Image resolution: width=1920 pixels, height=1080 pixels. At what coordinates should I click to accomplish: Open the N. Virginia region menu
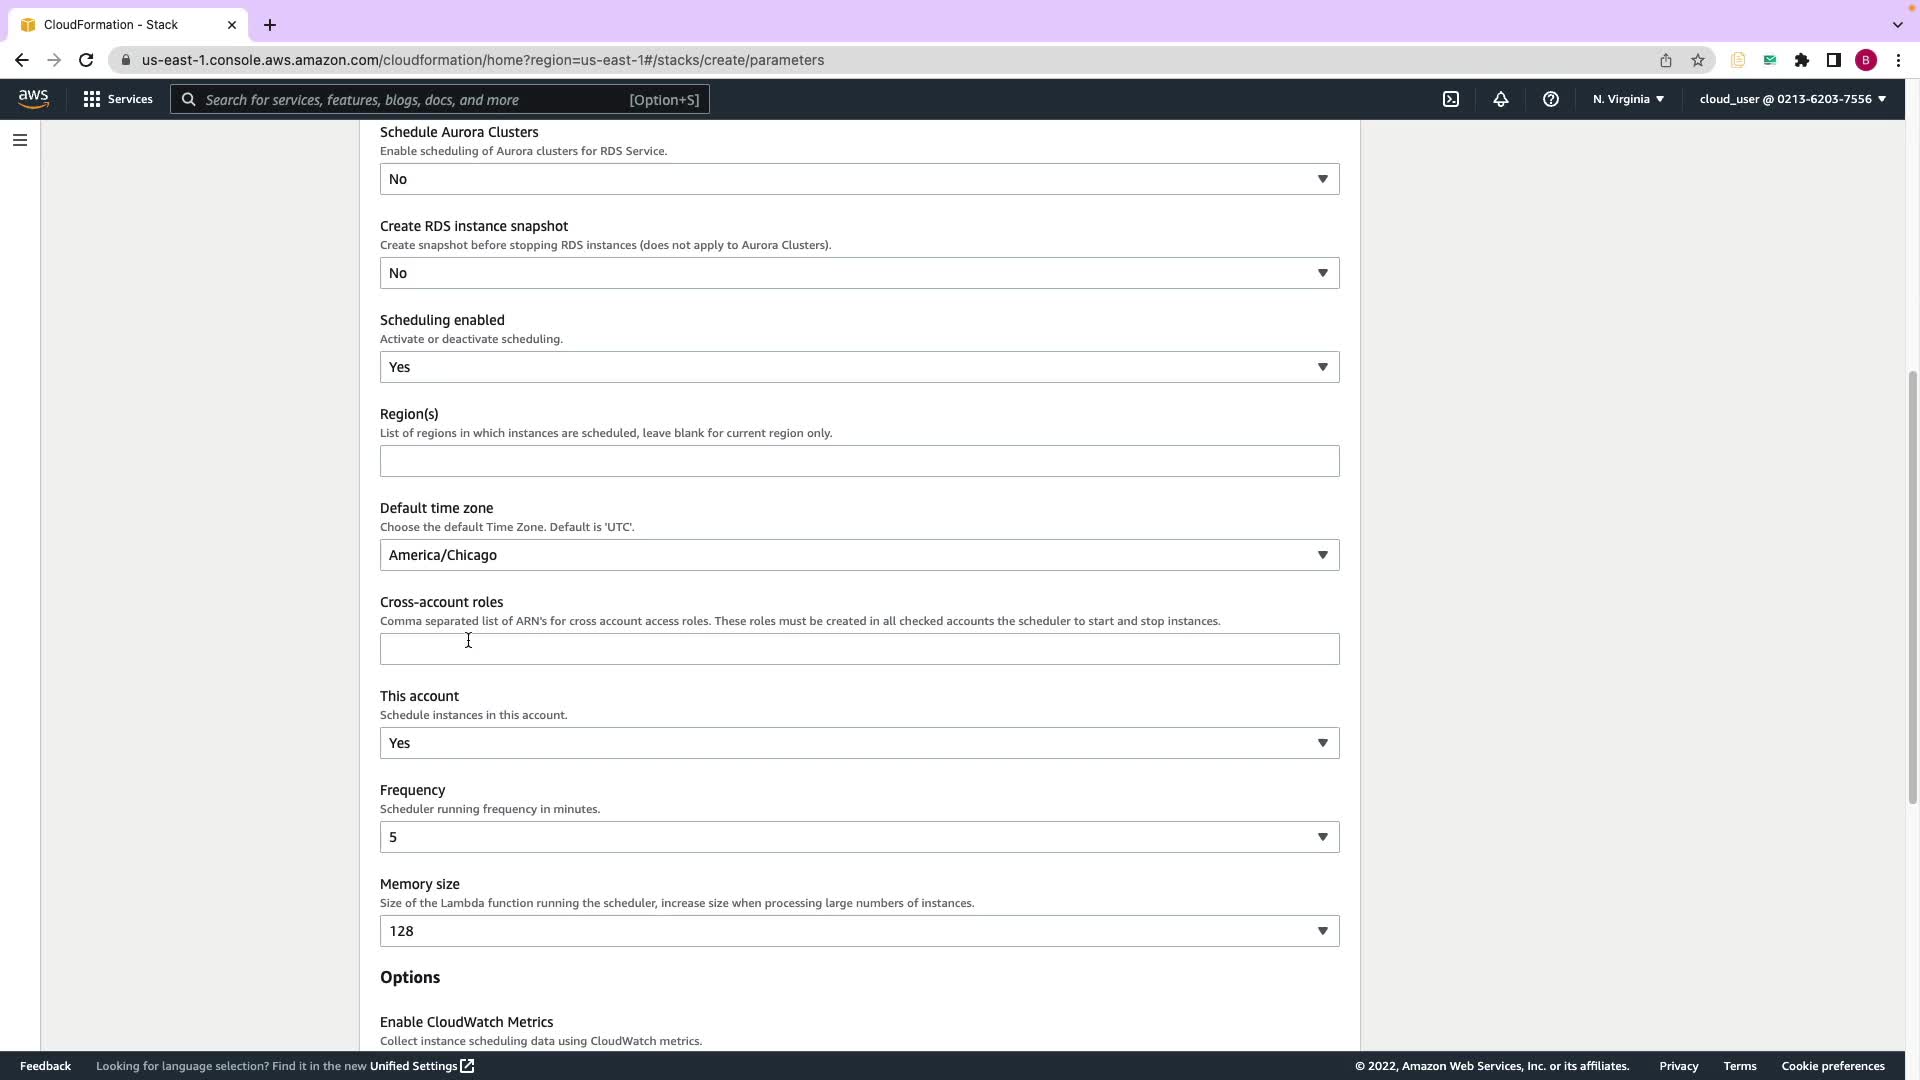[x=1628, y=99]
